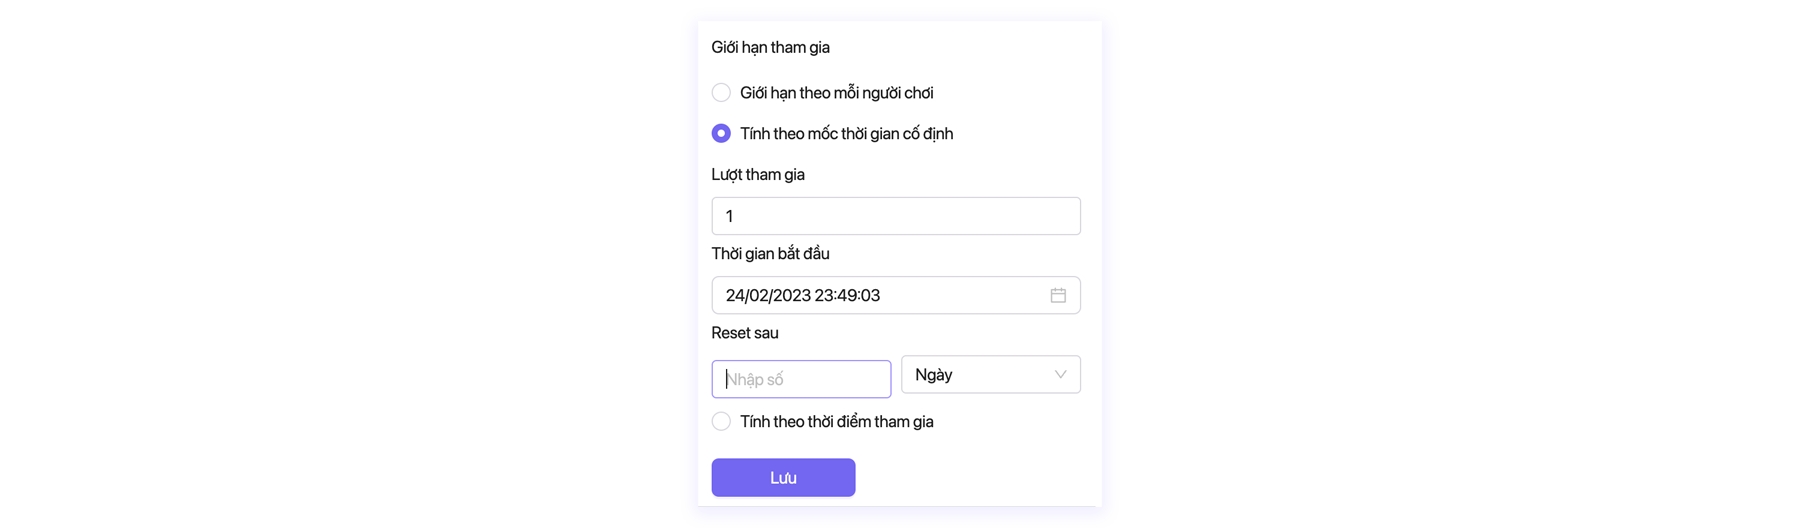The height and width of the screenshot is (528, 1800).
Task: Click the Nhập số reset input
Action: [801, 379]
